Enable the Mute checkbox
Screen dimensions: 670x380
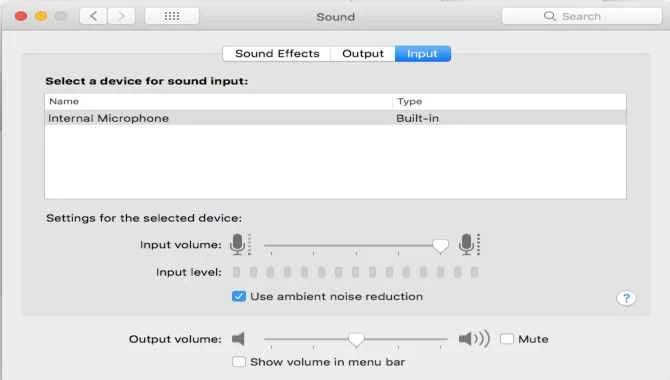point(507,339)
